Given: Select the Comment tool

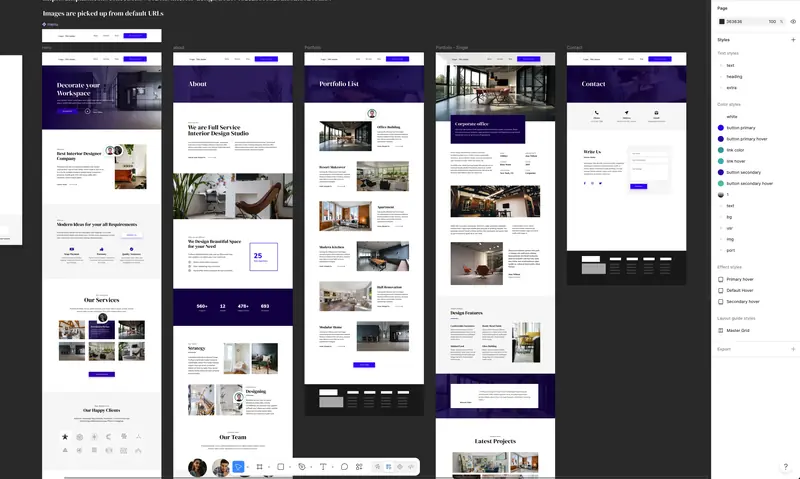Looking at the screenshot, I should [344, 467].
